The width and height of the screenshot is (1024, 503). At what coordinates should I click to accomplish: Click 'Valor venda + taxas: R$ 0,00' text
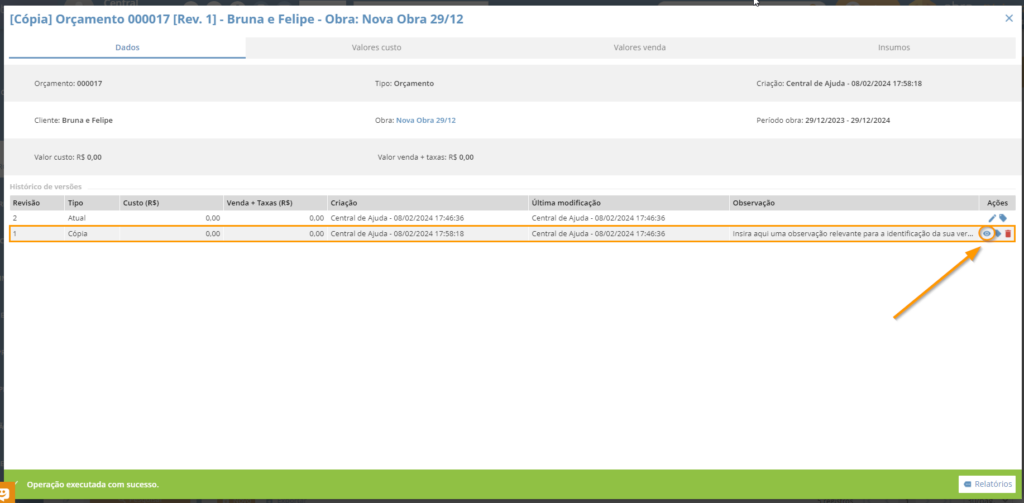[426, 157]
